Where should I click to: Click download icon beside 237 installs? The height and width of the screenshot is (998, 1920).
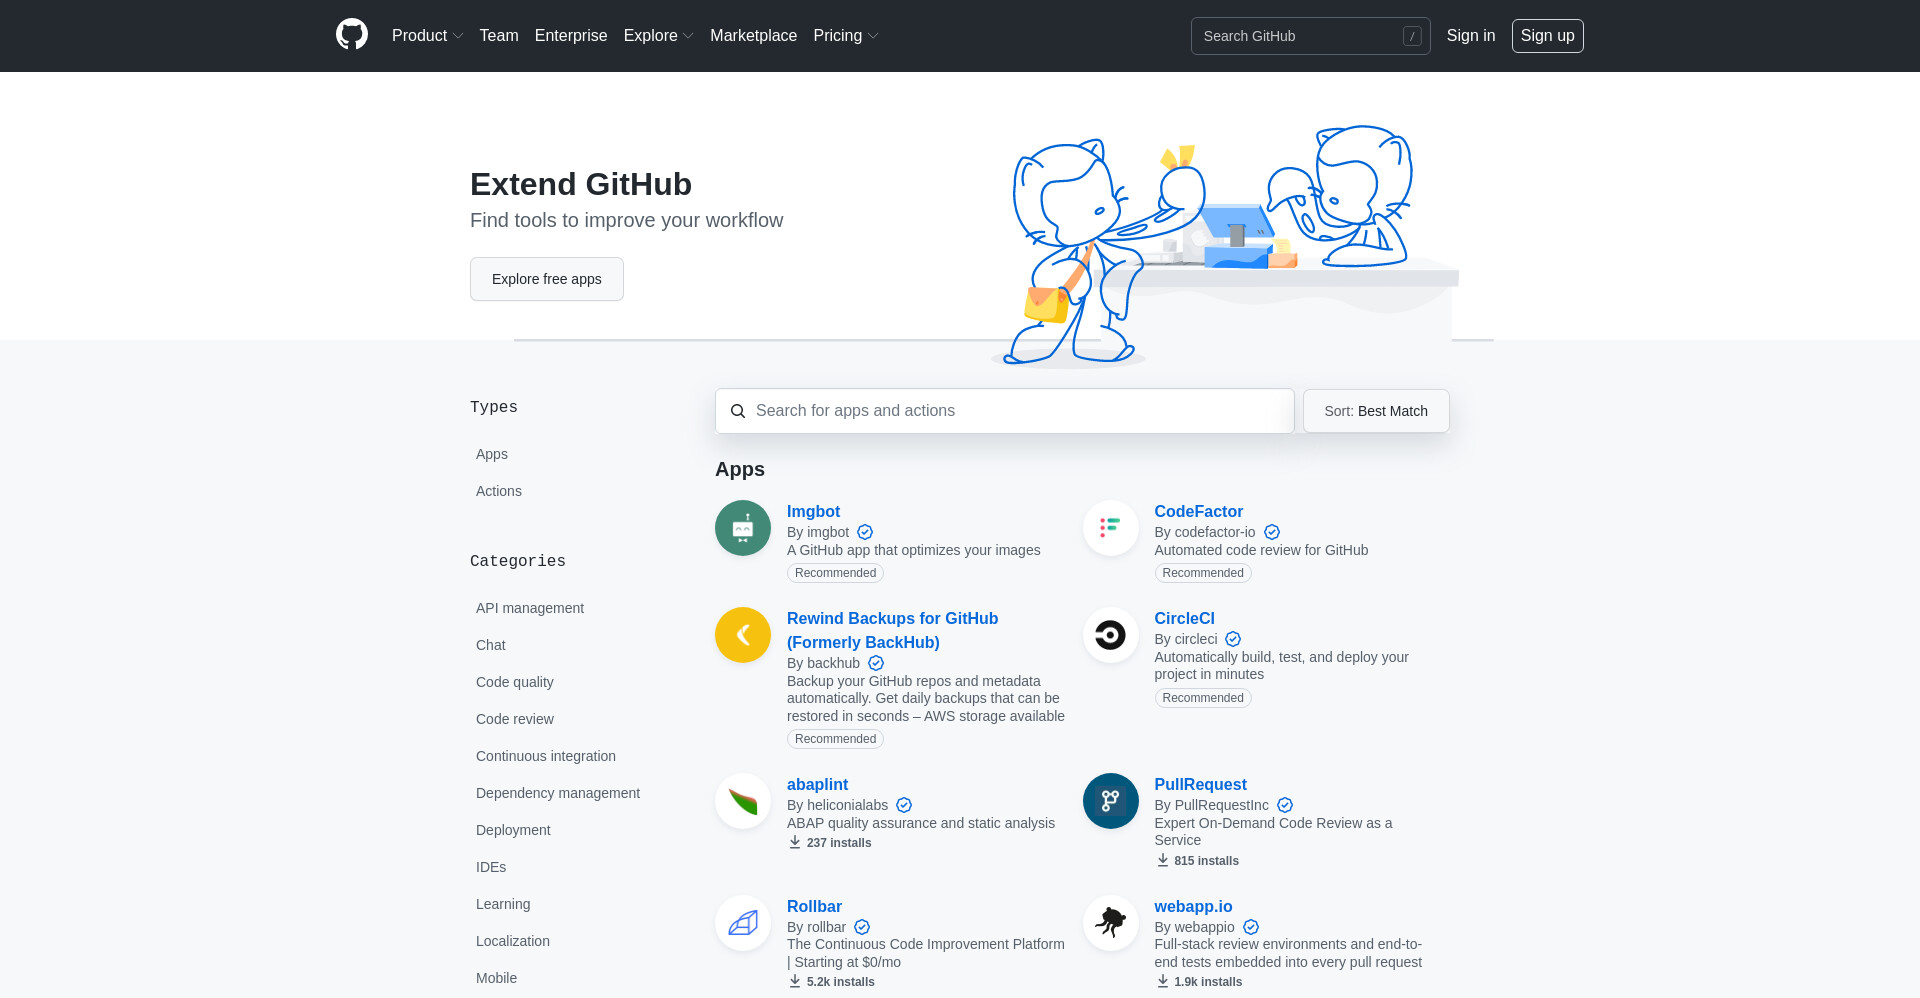795,842
